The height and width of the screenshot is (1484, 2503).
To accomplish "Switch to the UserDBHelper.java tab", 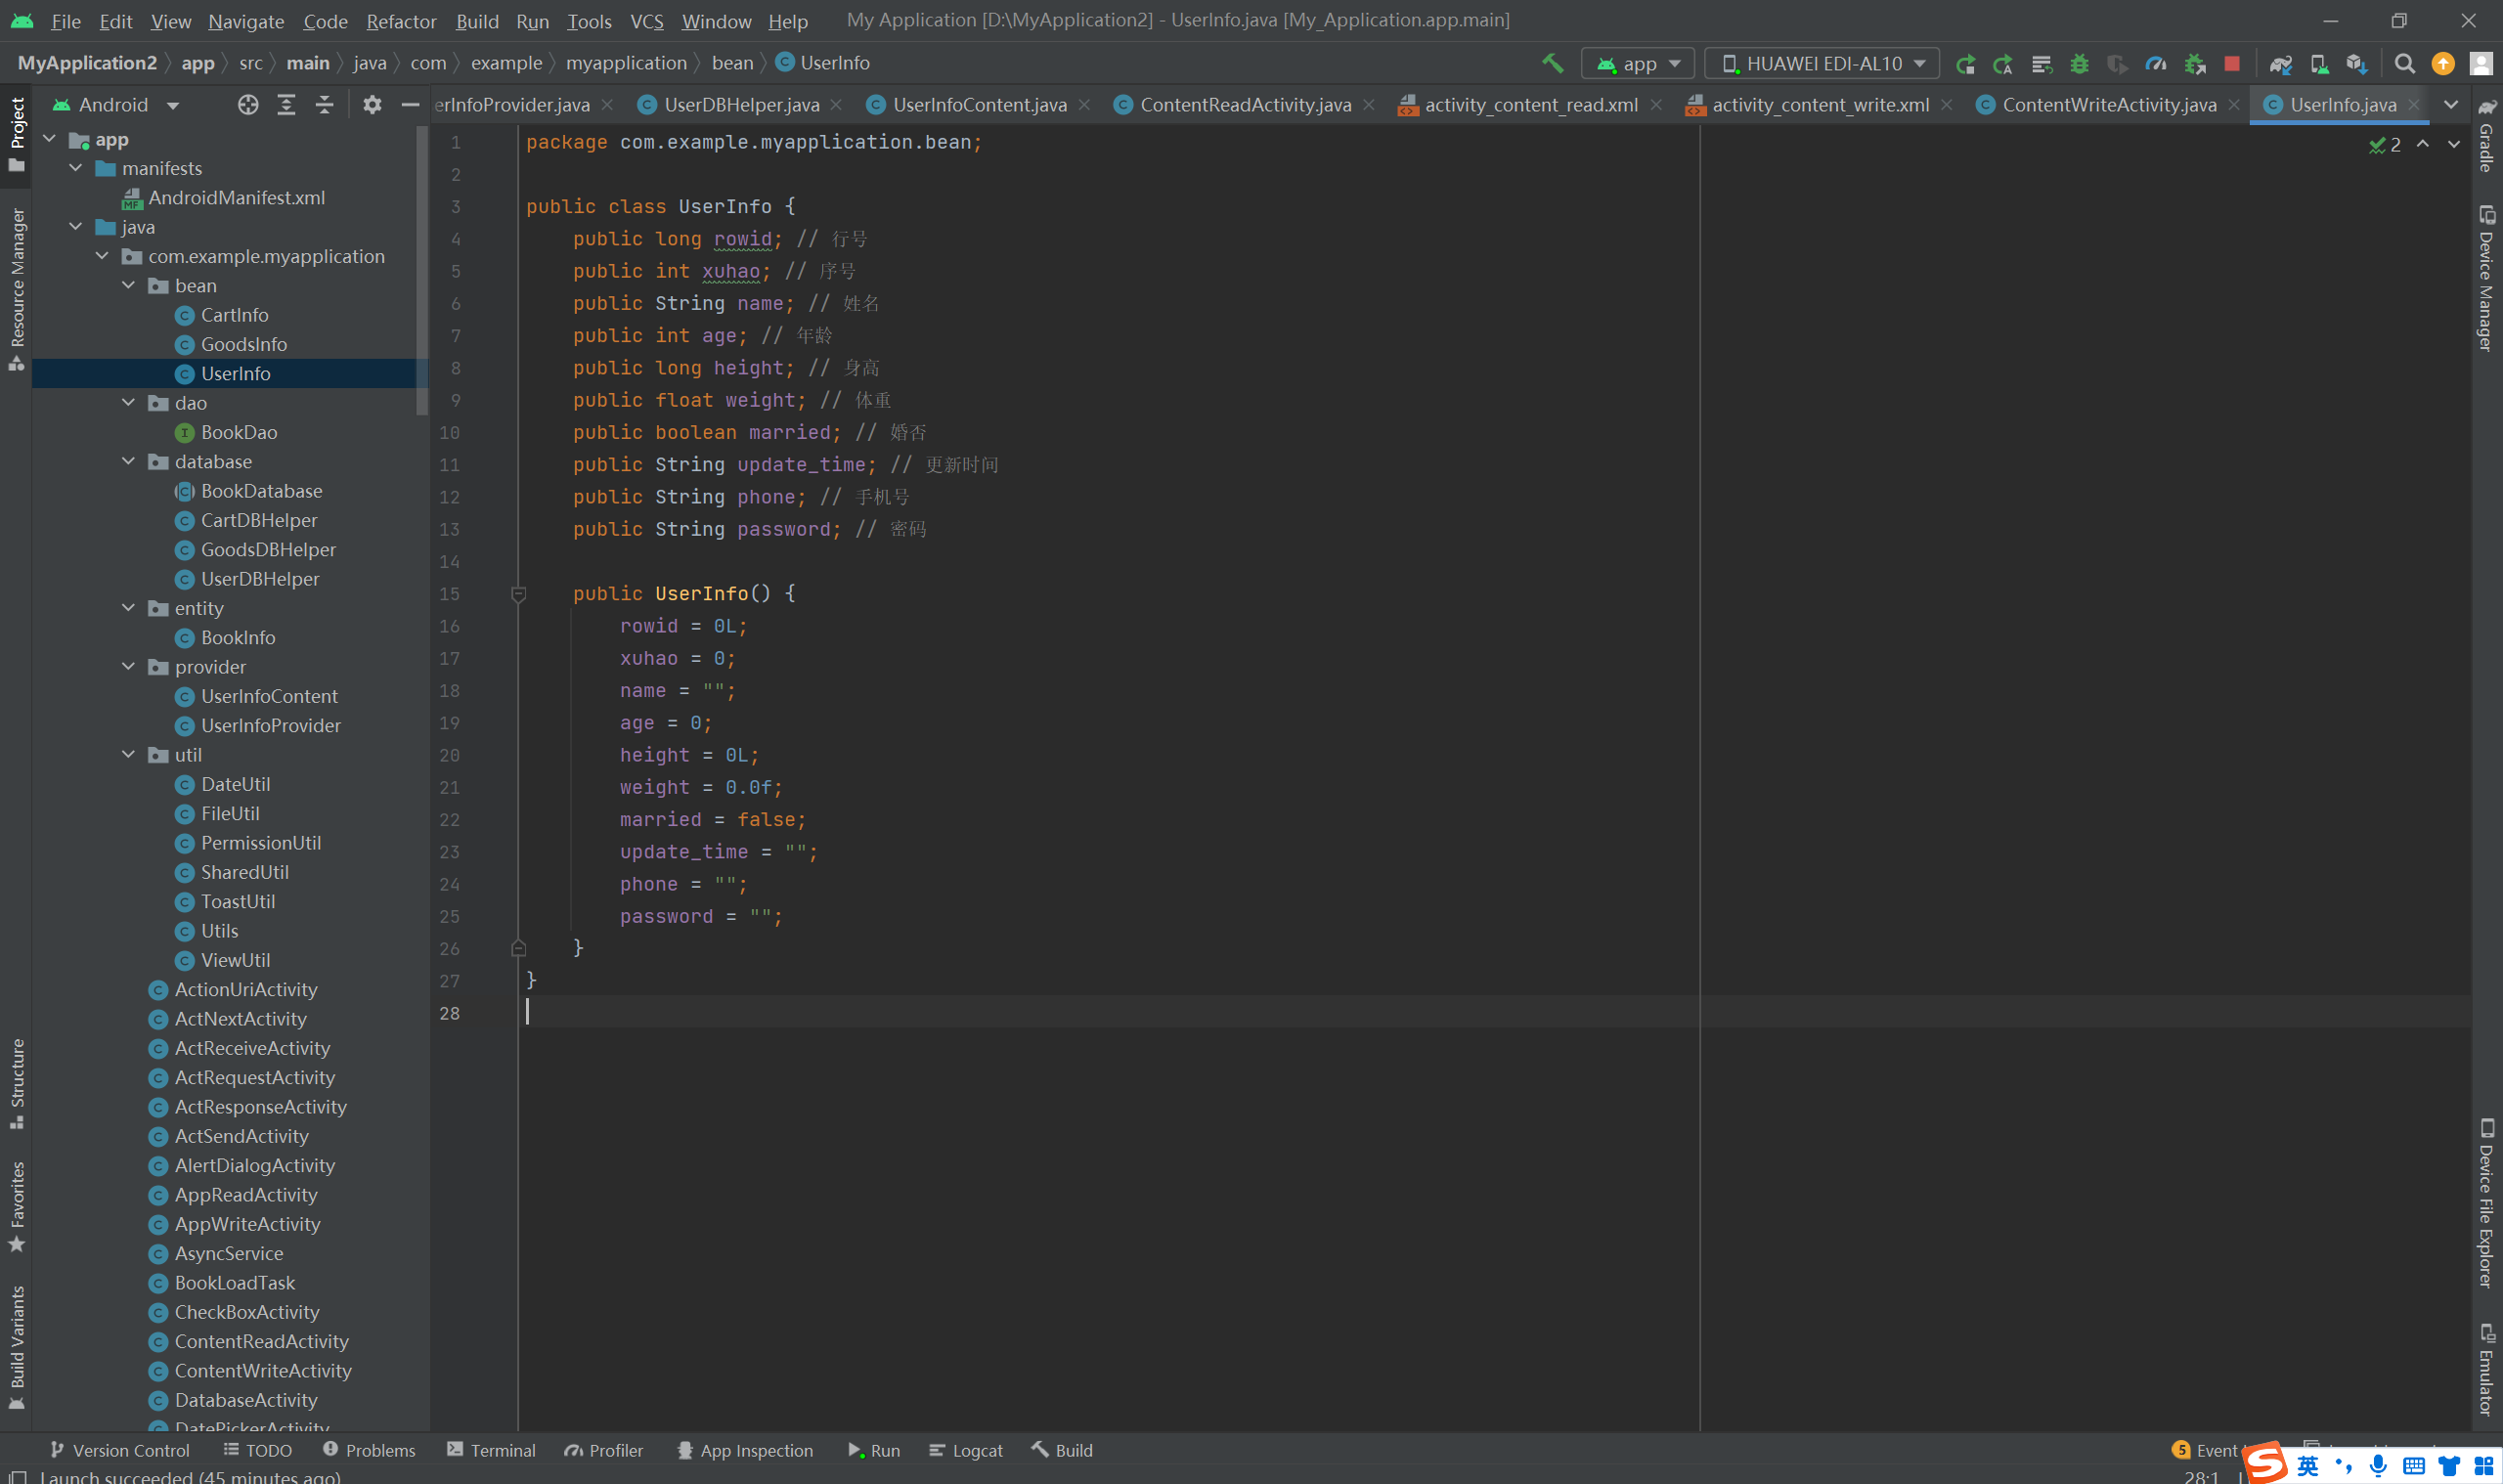I will (741, 105).
